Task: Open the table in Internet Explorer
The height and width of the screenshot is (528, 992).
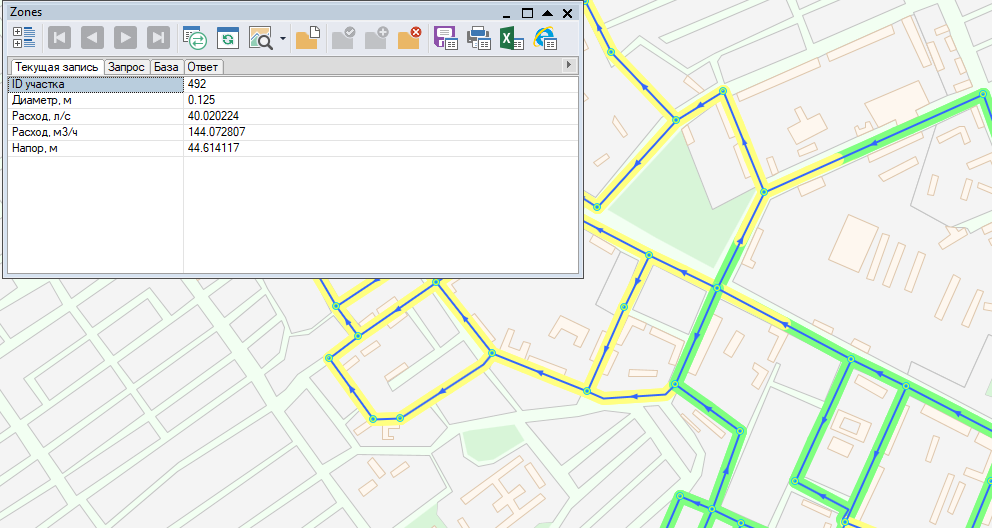Action: click(545, 39)
